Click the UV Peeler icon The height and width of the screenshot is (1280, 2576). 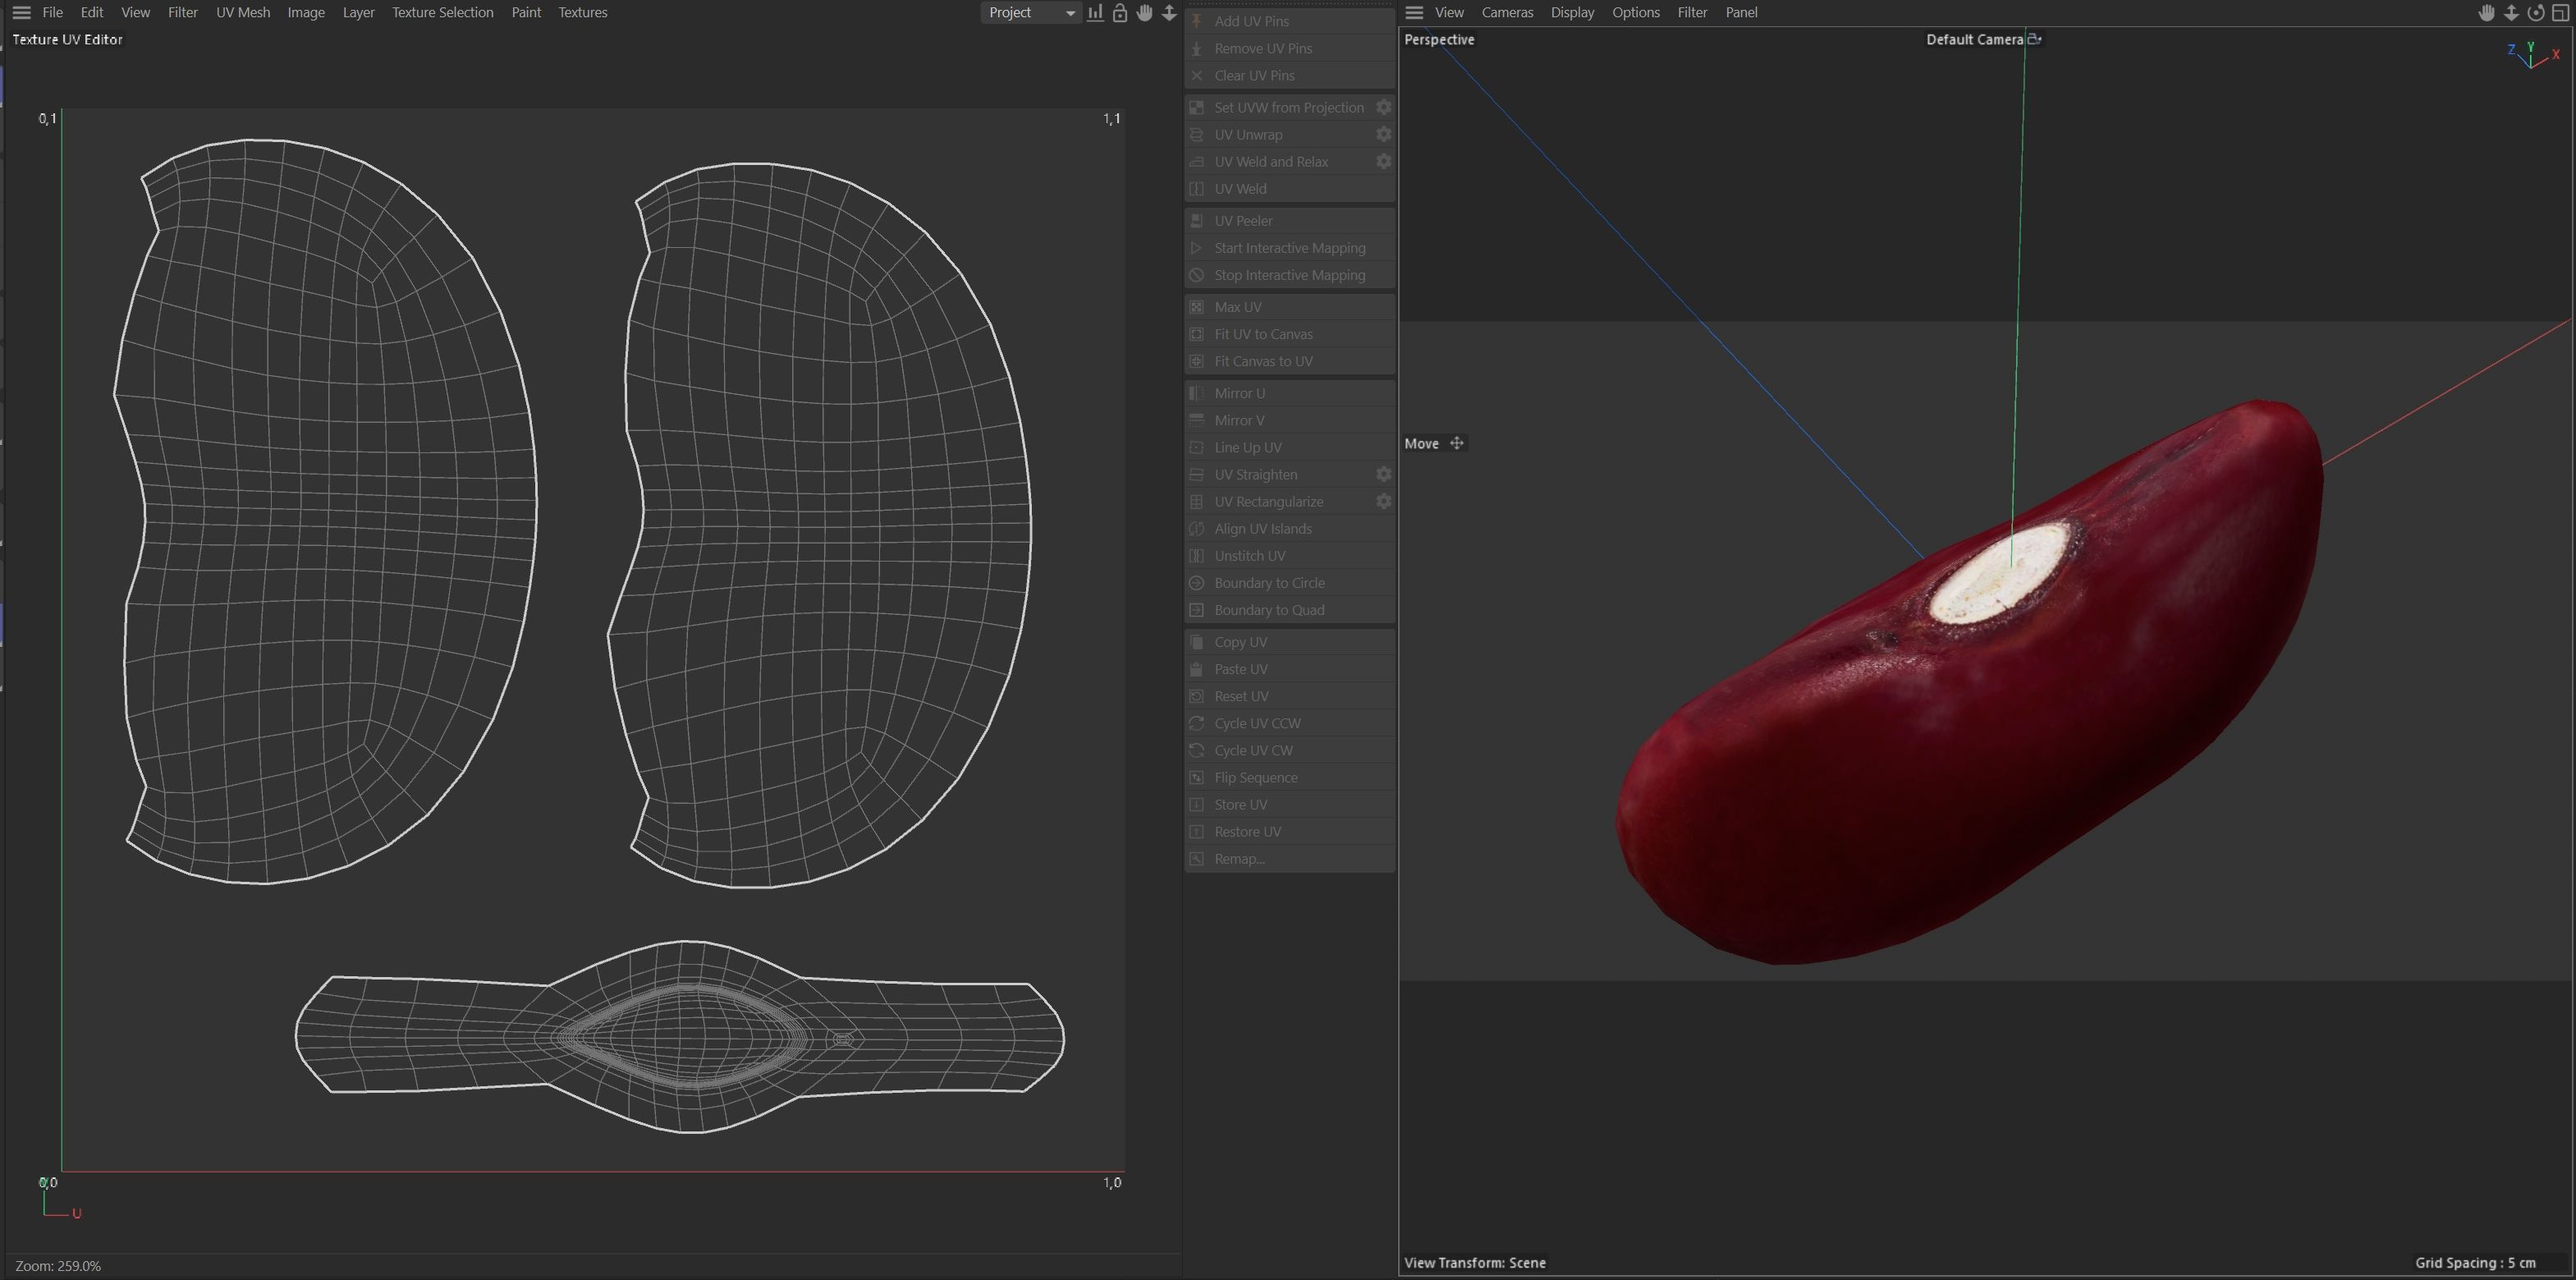1197,220
